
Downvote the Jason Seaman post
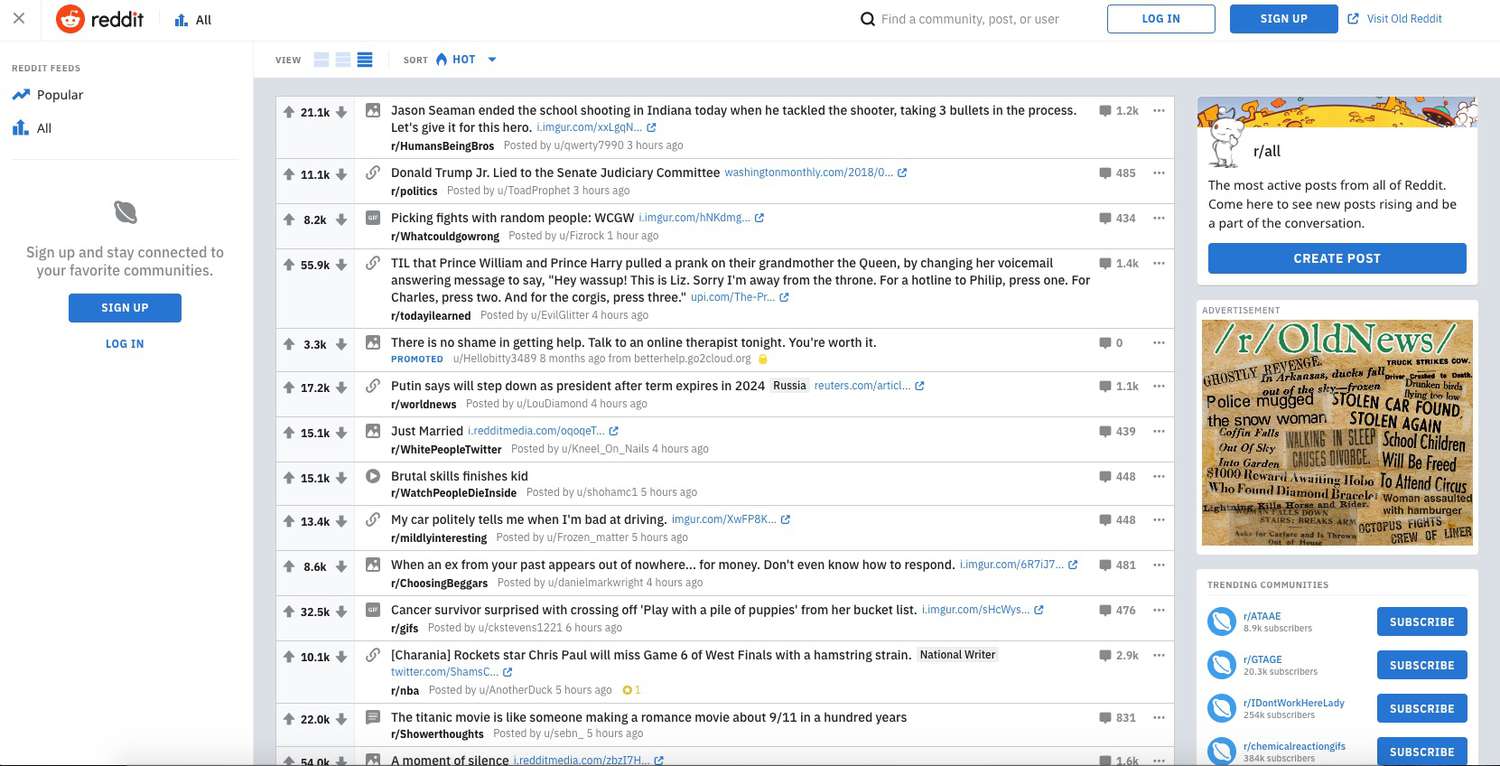pyautogui.click(x=341, y=113)
